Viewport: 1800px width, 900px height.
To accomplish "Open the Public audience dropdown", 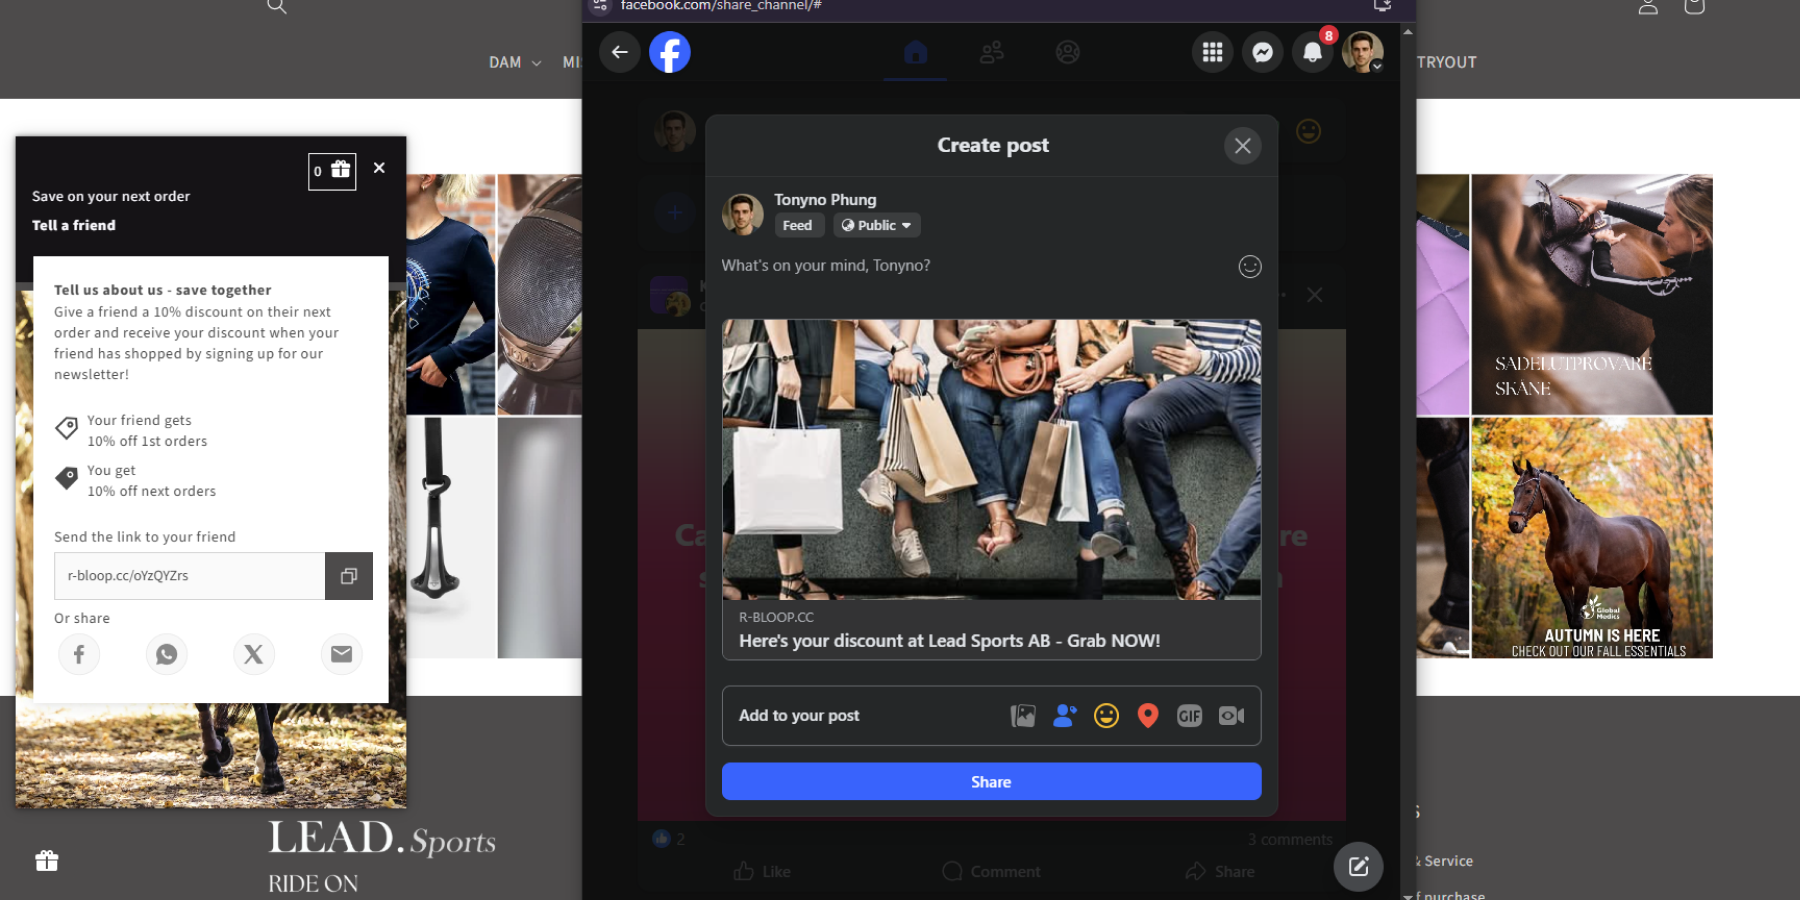I will click(876, 226).
